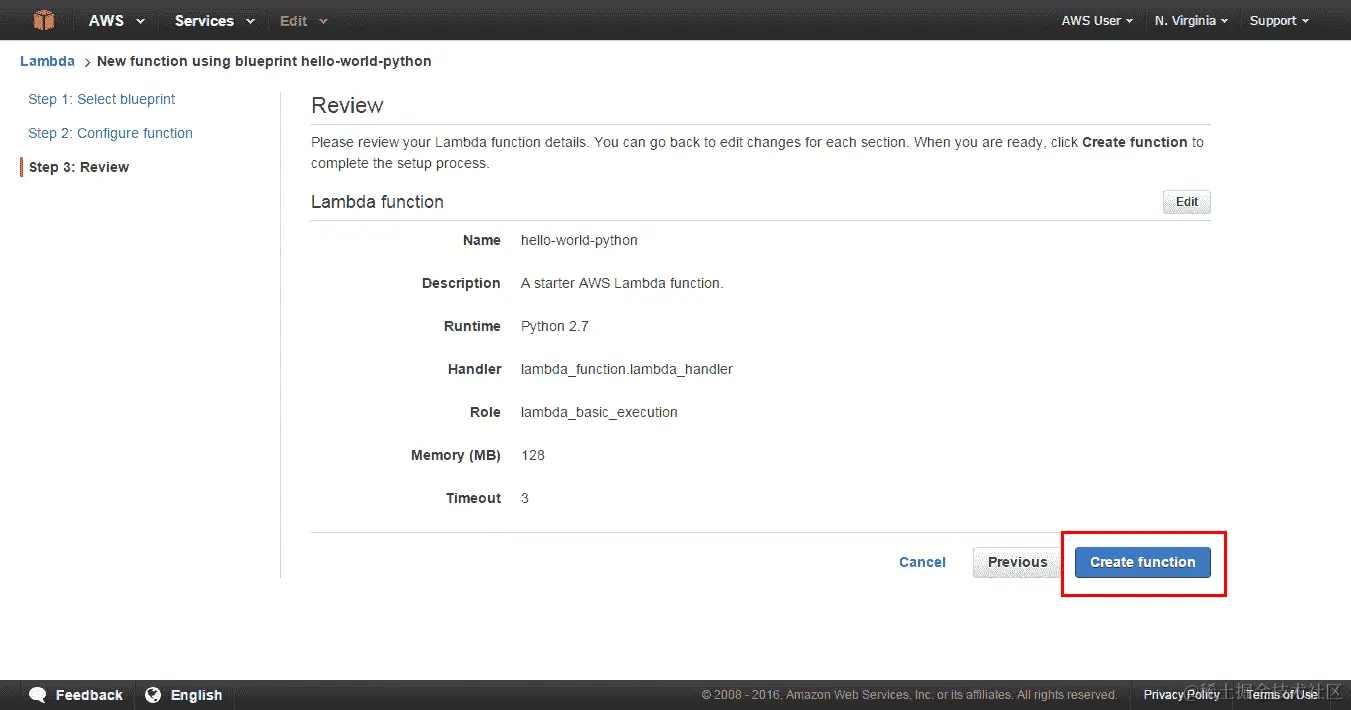Image resolution: width=1351 pixels, height=710 pixels.
Task: Open the AWS User account menu
Action: click(1097, 20)
